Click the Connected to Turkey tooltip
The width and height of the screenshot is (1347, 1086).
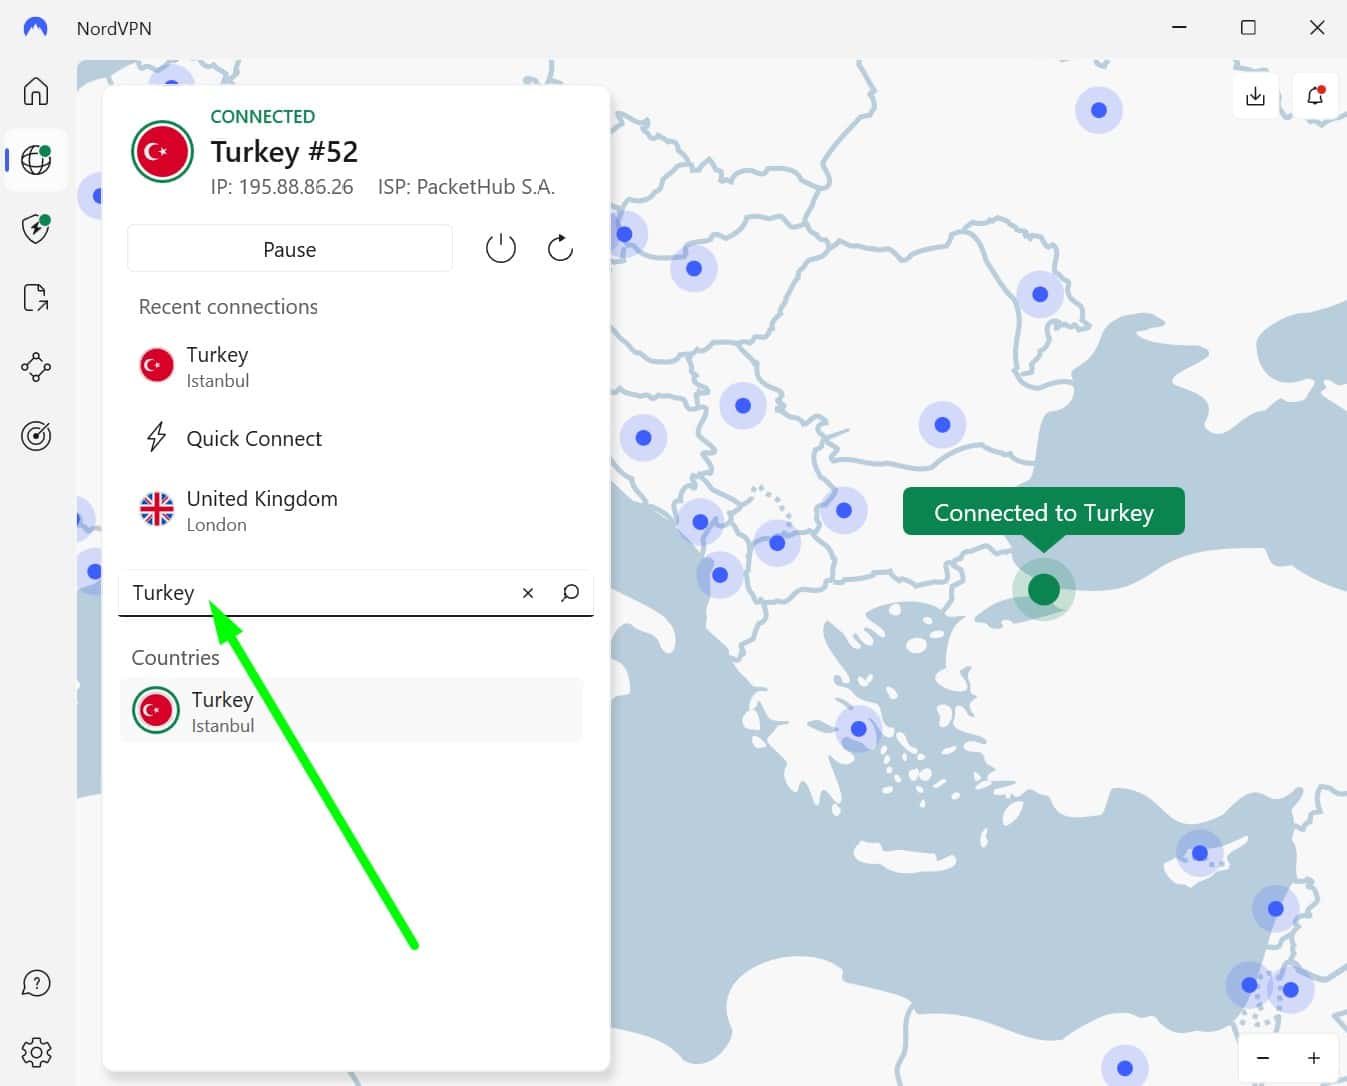tap(1044, 512)
